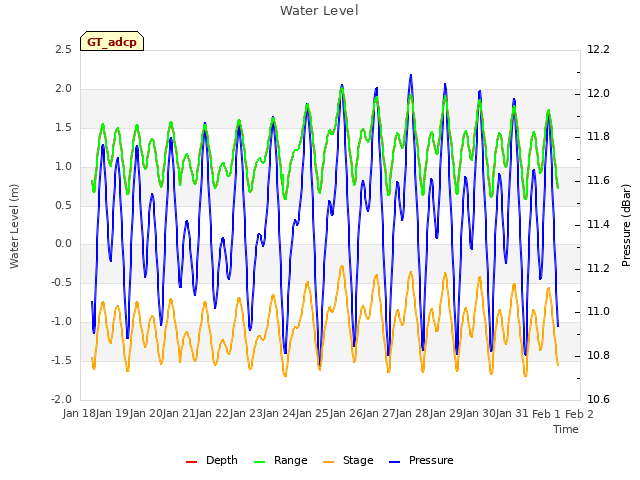Click the Jan 24 tick label
The width and height of the screenshot is (640, 480).
pyautogui.click(x=280, y=414)
